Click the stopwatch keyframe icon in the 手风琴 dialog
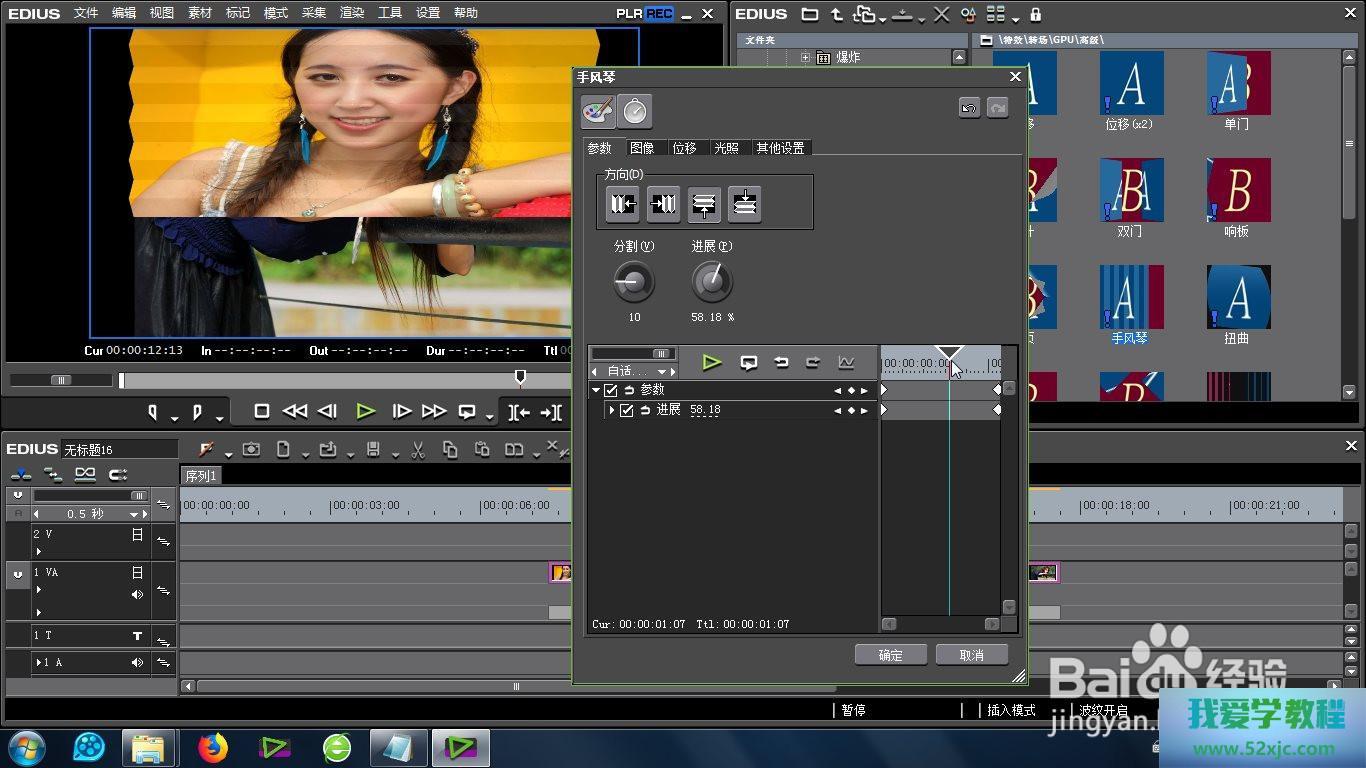This screenshot has width=1366, height=768. pyautogui.click(x=635, y=112)
